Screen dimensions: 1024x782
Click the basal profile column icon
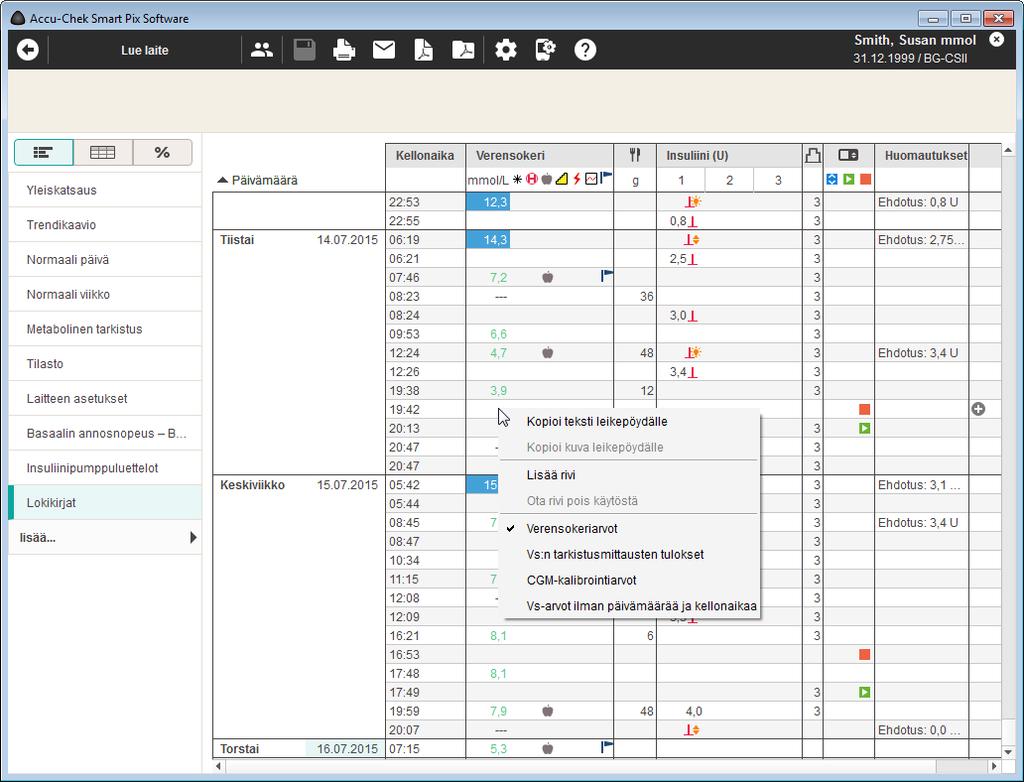pos(812,155)
